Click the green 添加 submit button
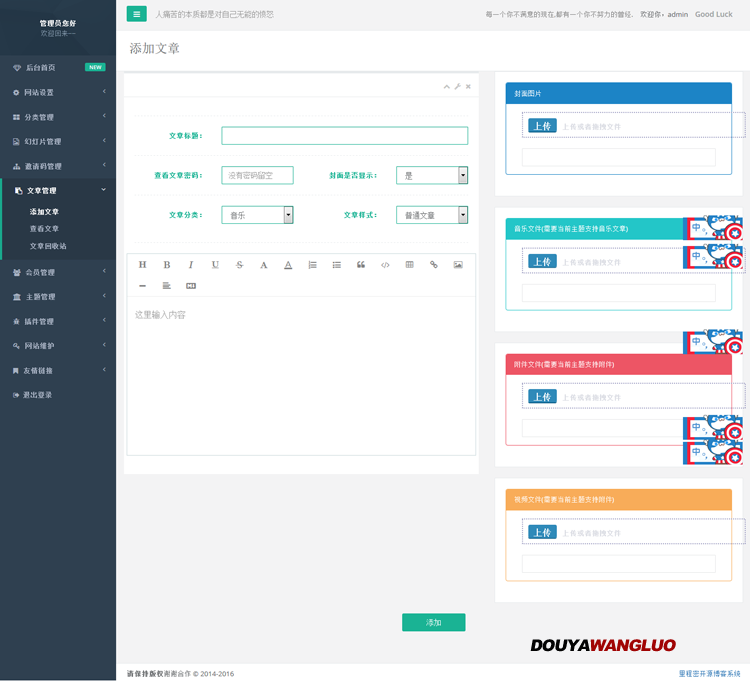 [x=434, y=622]
